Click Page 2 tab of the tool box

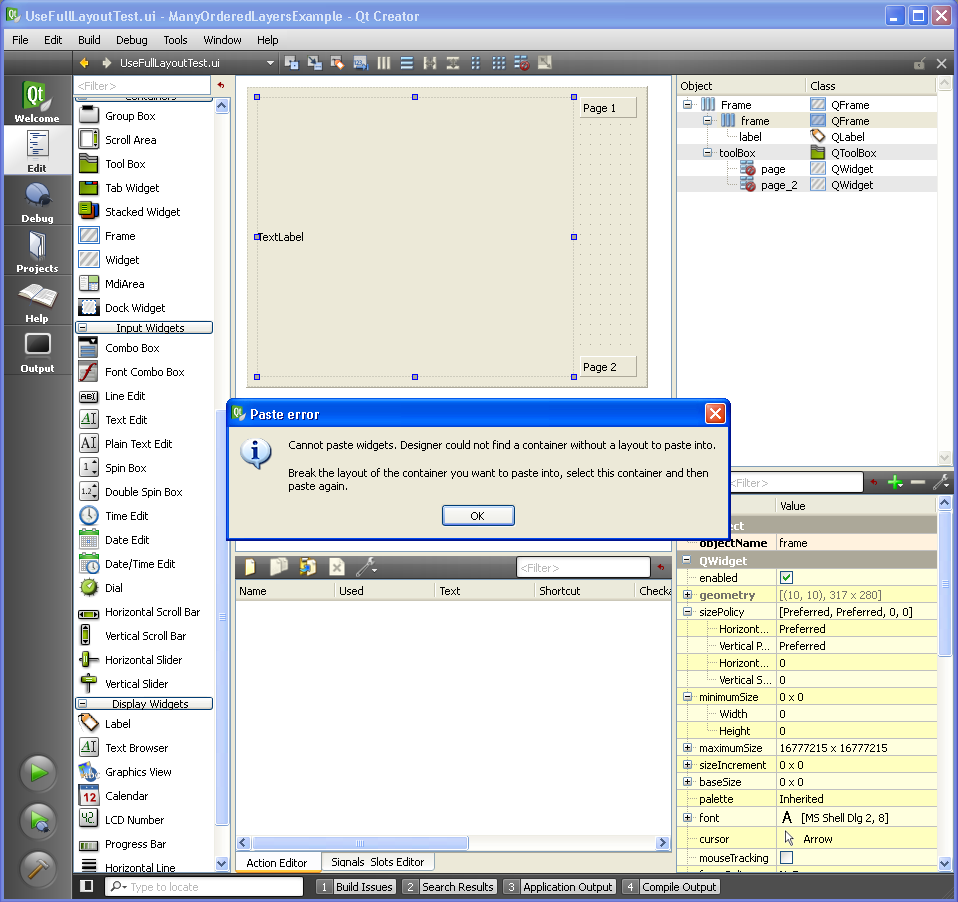pyautogui.click(x=608, y=367)
